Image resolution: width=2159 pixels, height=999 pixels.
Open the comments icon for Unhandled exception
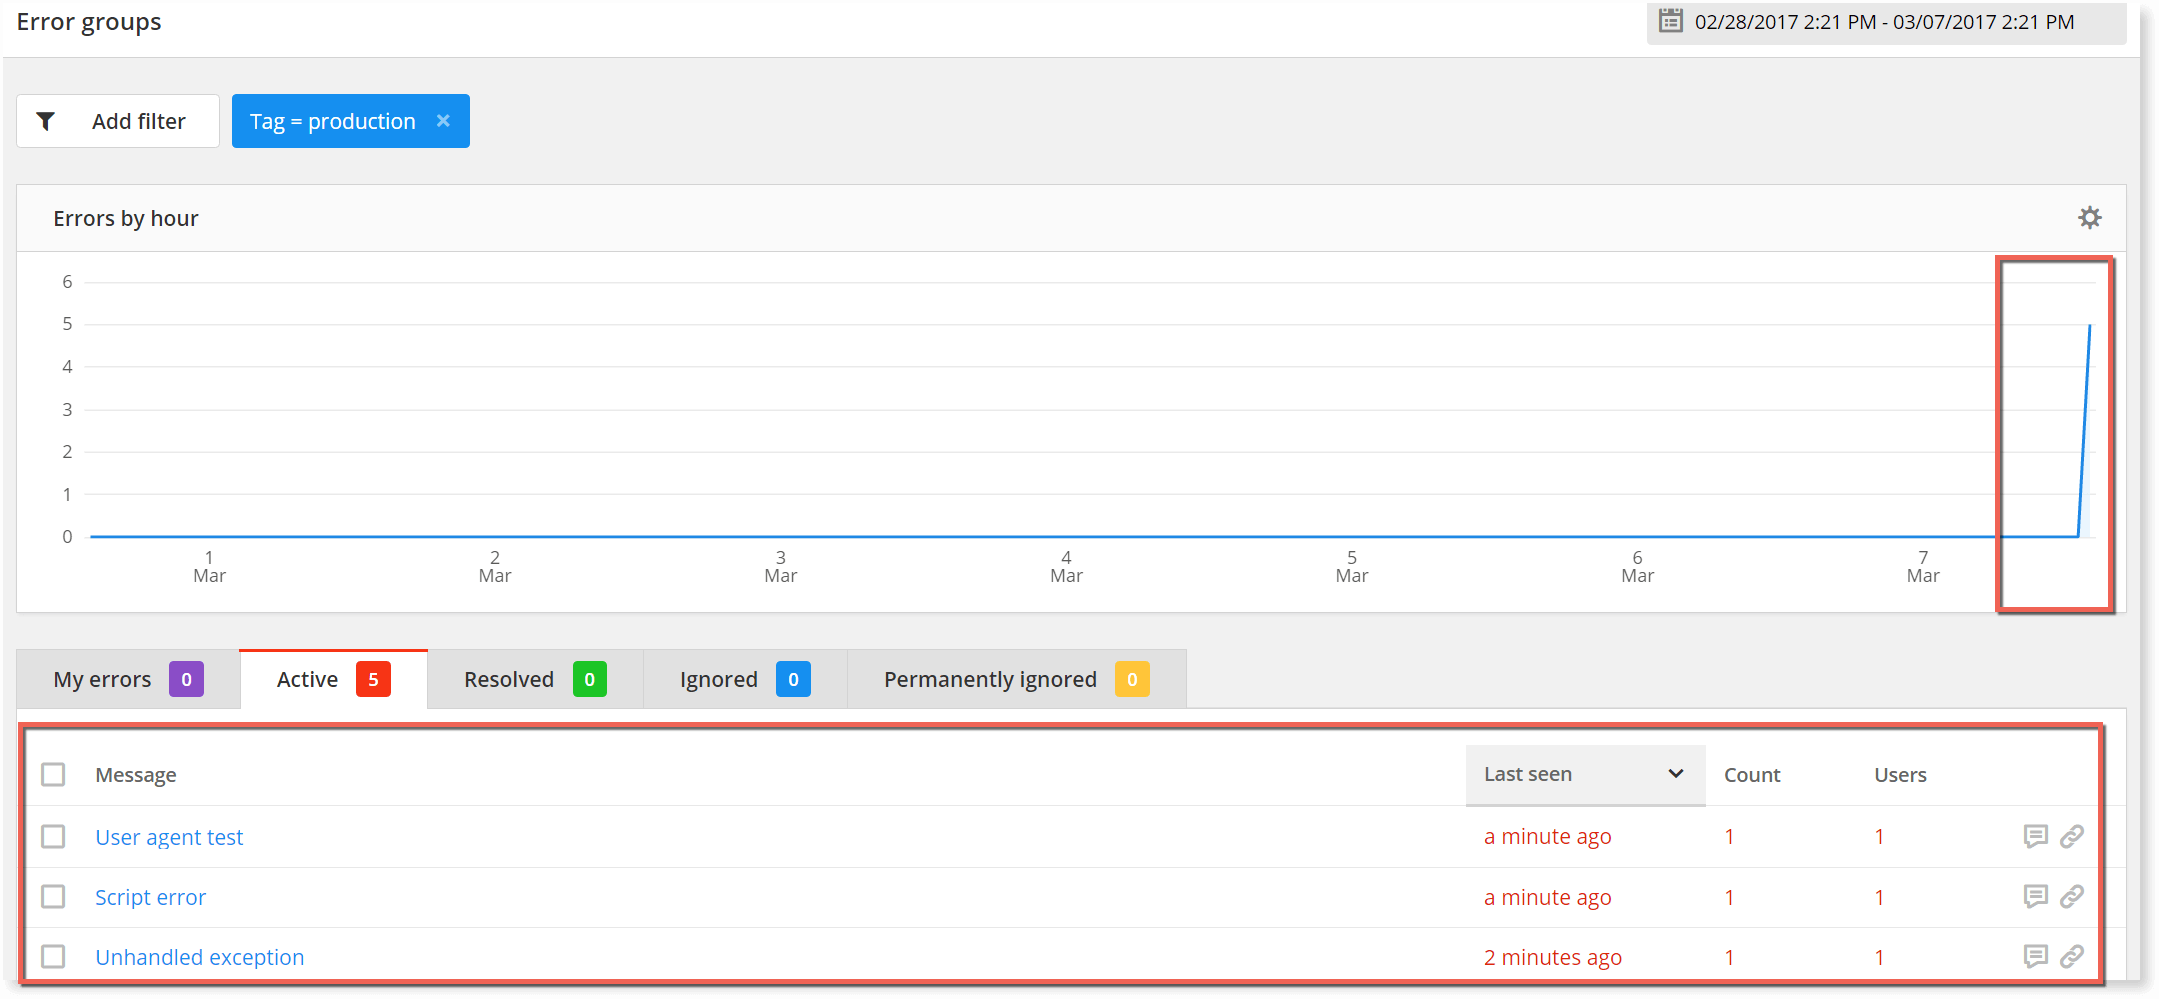[2035, 956]
